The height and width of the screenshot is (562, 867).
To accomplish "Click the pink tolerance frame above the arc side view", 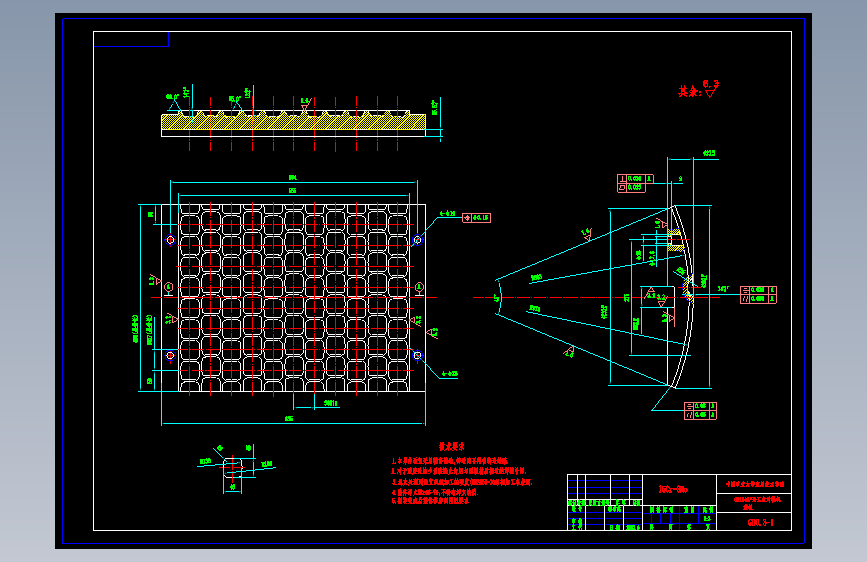I will (x=635, y=183).
